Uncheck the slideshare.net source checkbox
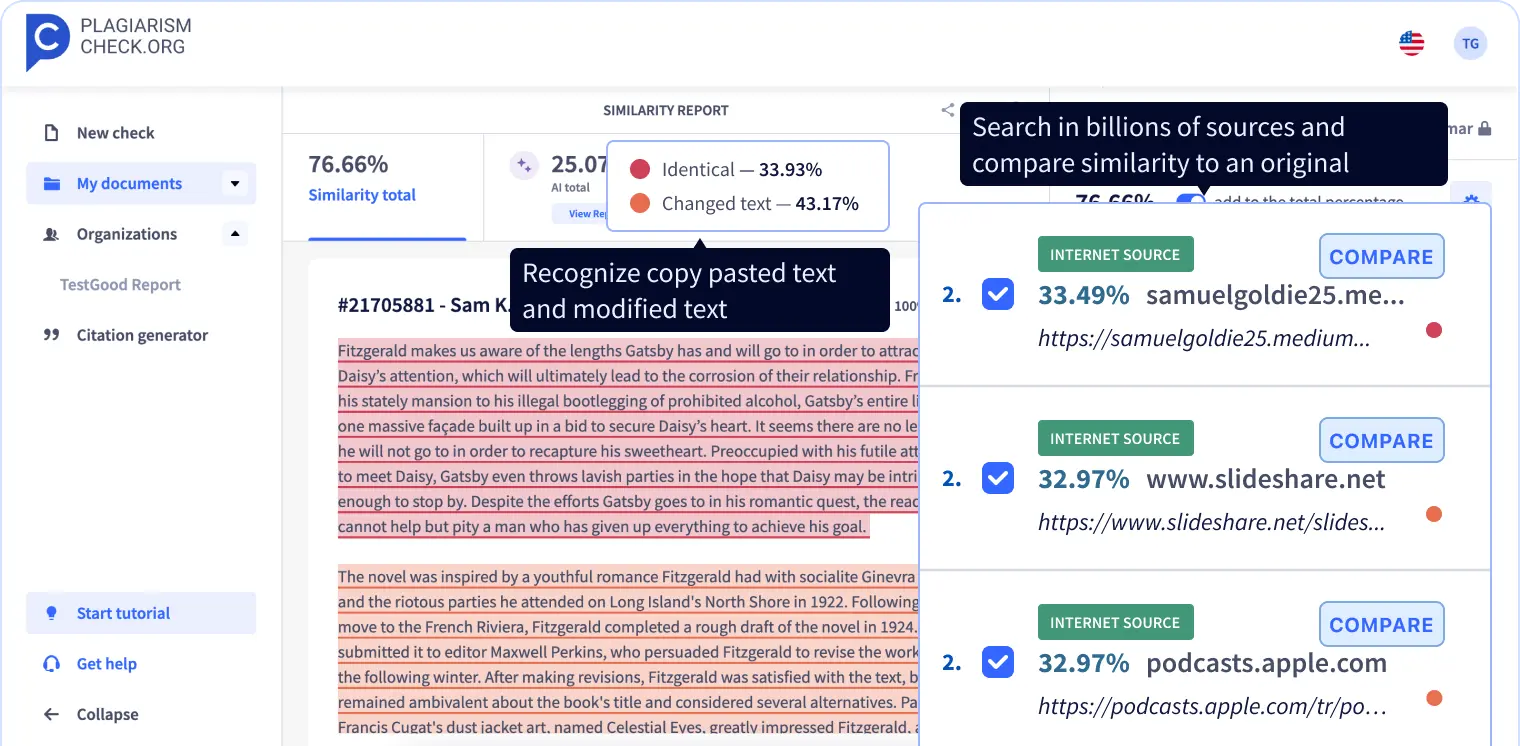The width and height of the screenshot is (1520, 746). coord(997,478)
